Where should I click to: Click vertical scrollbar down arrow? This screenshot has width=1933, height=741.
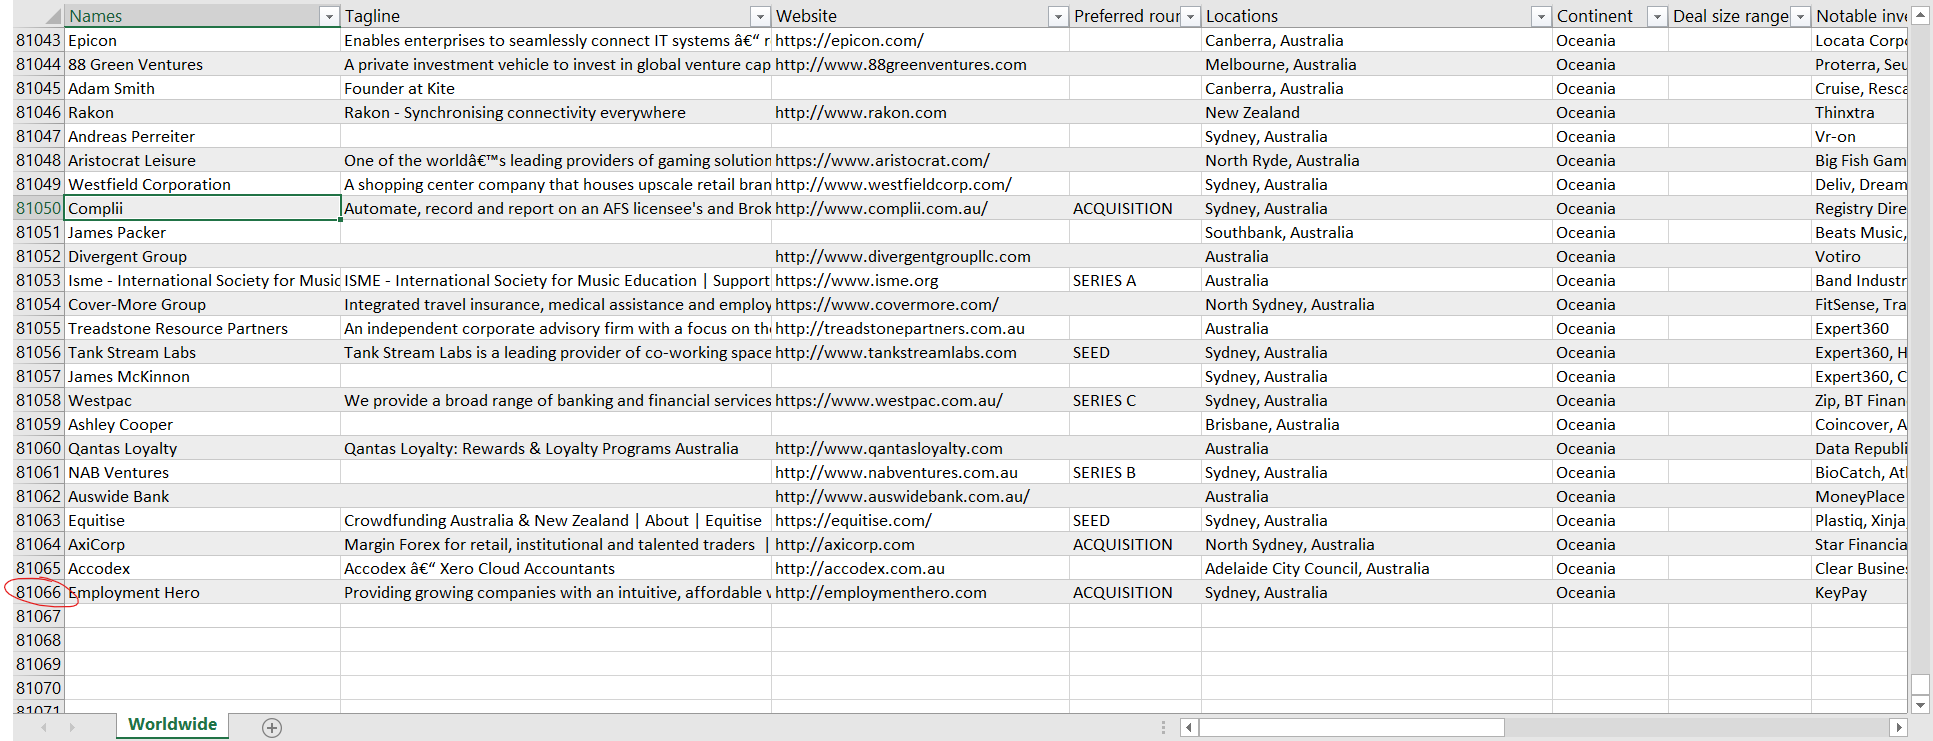pyautogui.click(x=1920, y=705)
